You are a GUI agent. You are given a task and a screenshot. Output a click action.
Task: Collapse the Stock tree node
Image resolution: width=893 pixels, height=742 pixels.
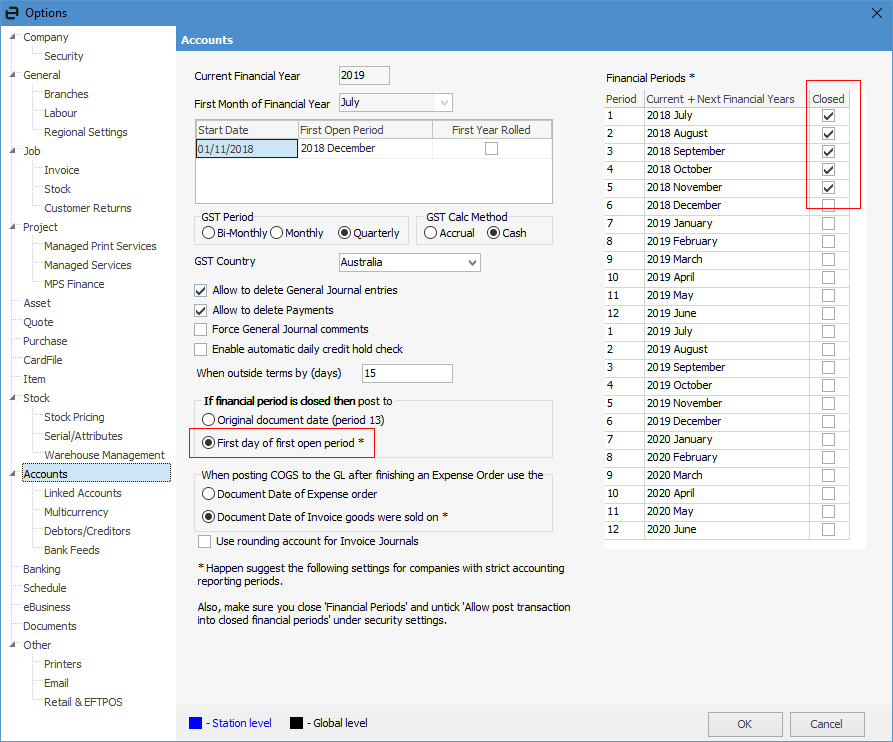(13, 398)
